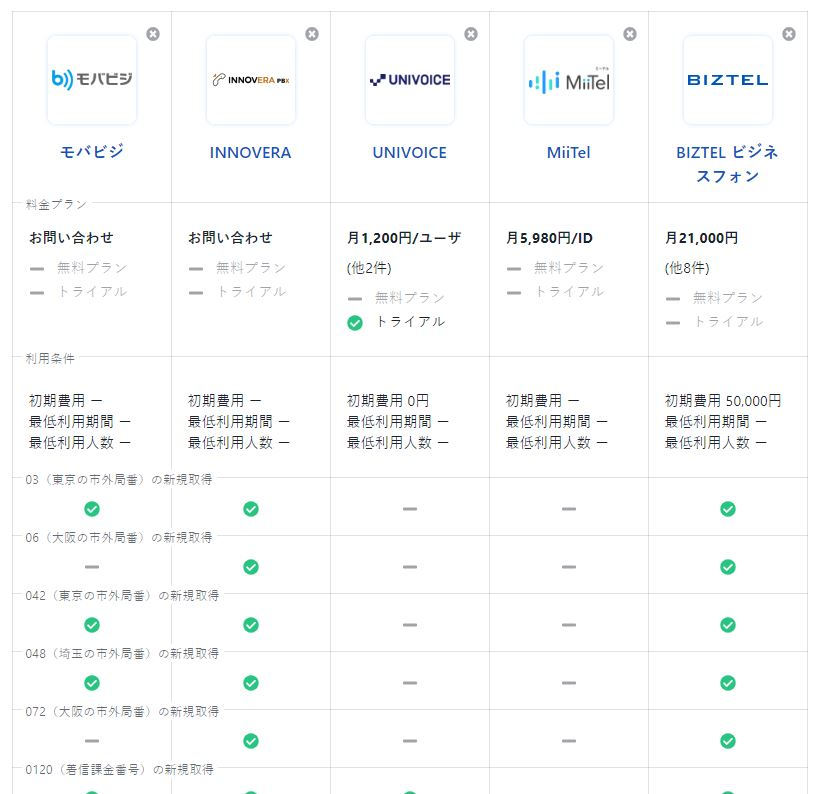Expand BIZTEL's other 8 pricing plans
Screen dimensions: 826x794
point(687,268)
